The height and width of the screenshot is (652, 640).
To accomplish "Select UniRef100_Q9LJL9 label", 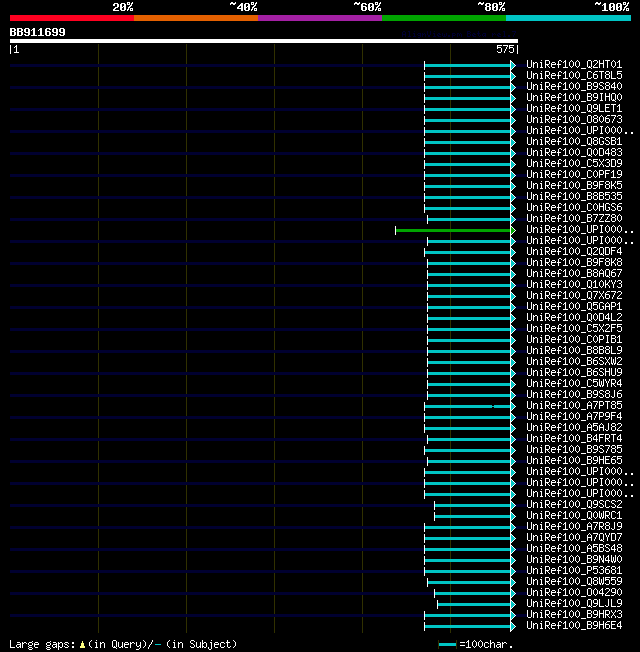I will 574,603.
